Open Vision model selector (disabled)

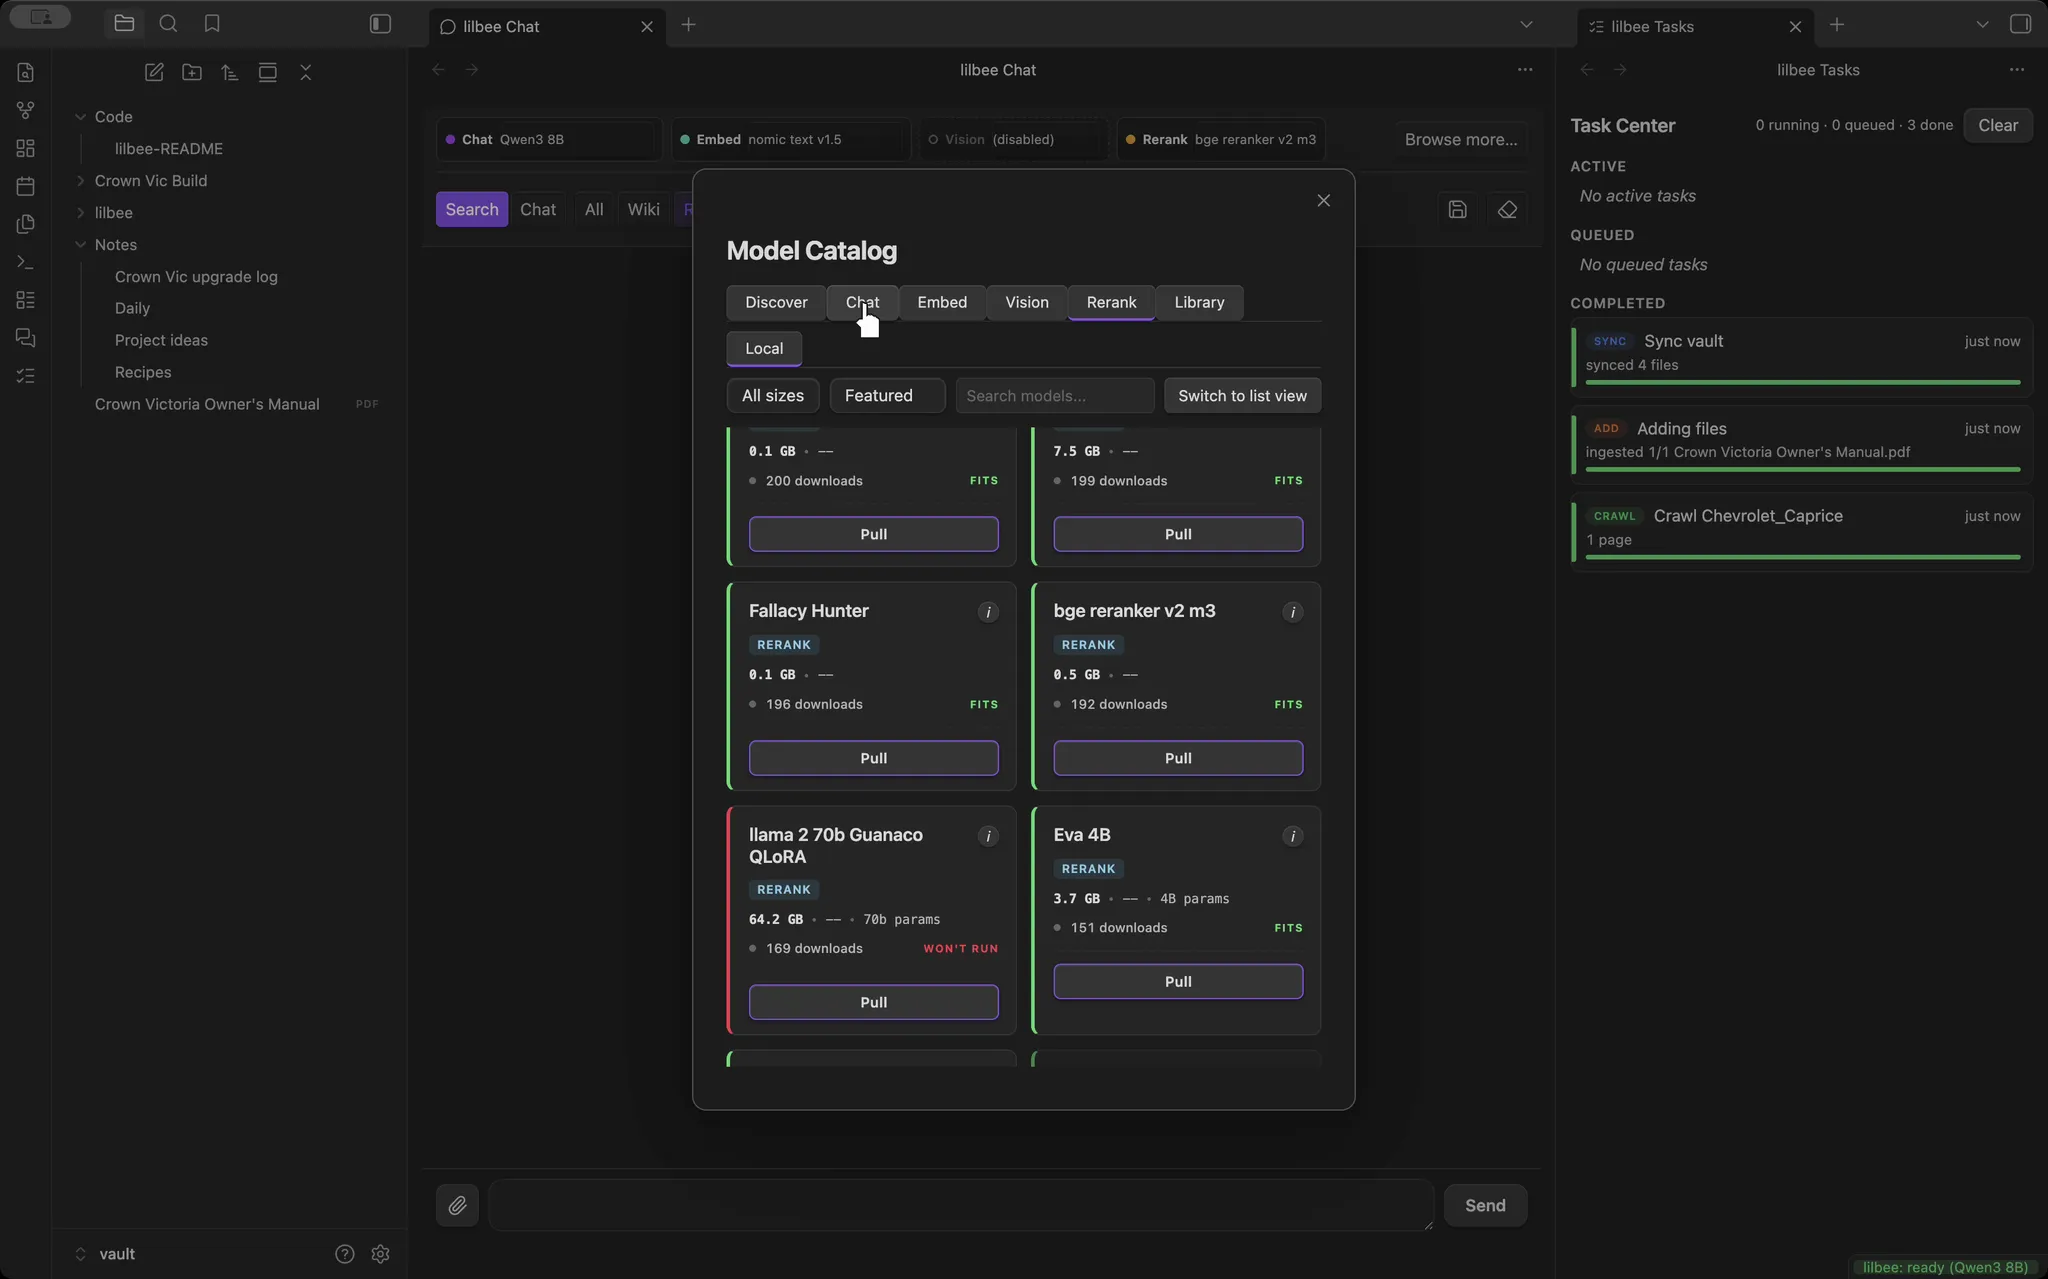point(1013,139)
